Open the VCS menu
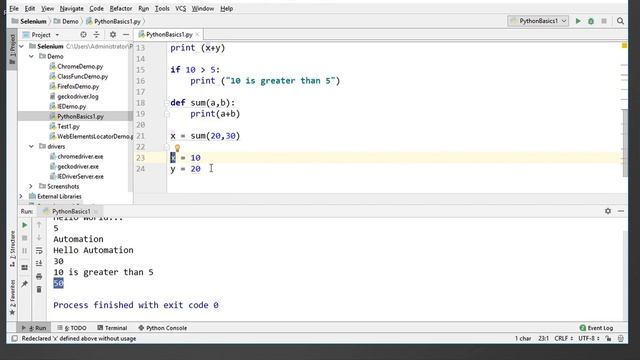The image size is (640, 360). point(180,8)
